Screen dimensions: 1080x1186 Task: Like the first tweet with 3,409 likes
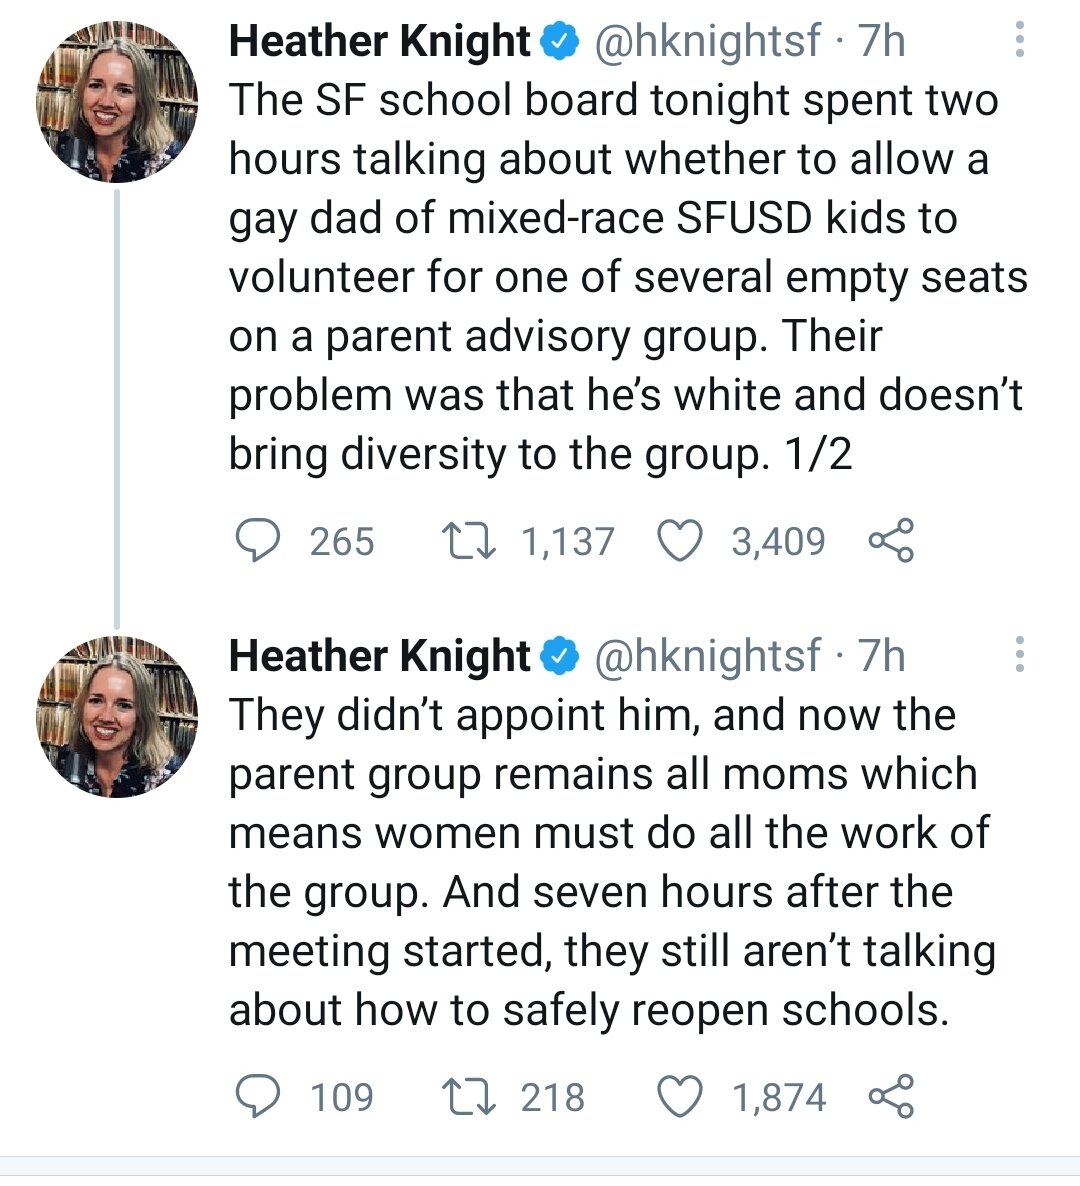coord(679,541)
